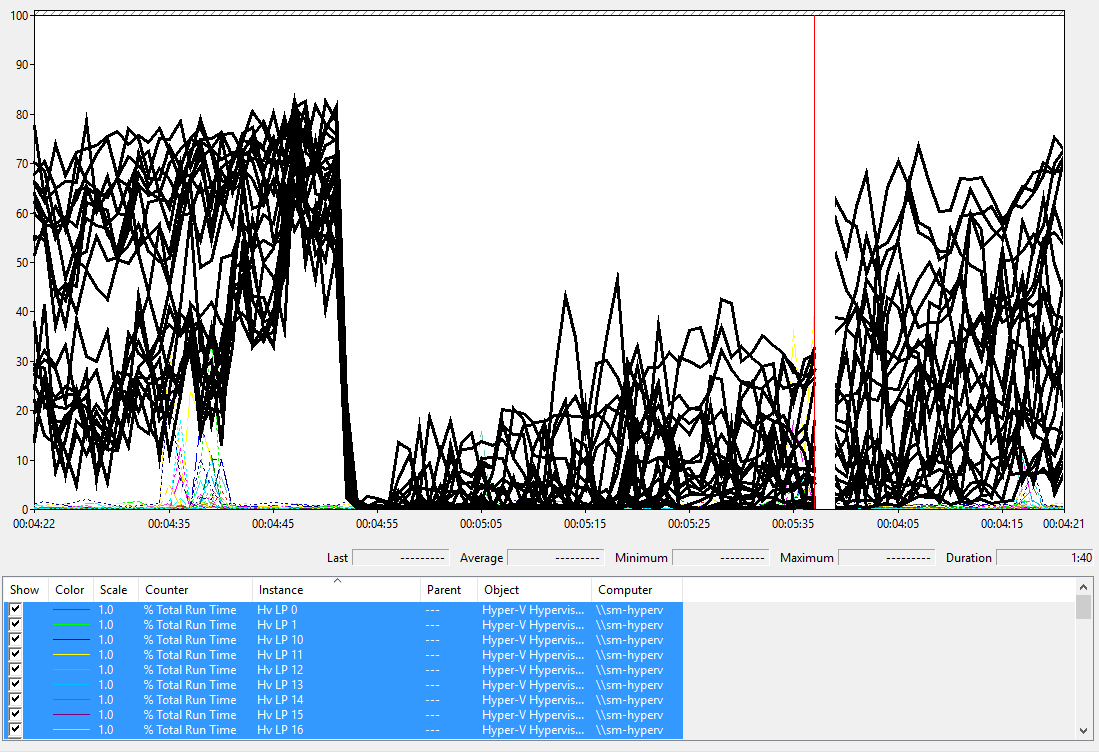Click the Scale column header
Image resolution: width=1099 pixels, height=753 pixels.
[115, 590]
